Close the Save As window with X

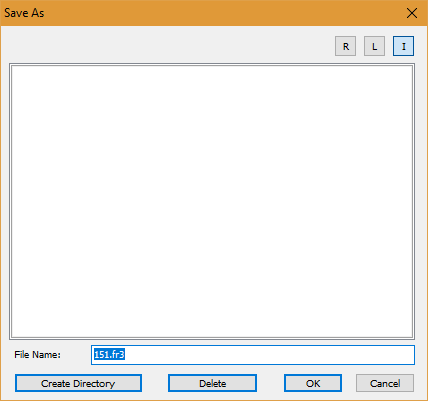click(x=412, y=13)
